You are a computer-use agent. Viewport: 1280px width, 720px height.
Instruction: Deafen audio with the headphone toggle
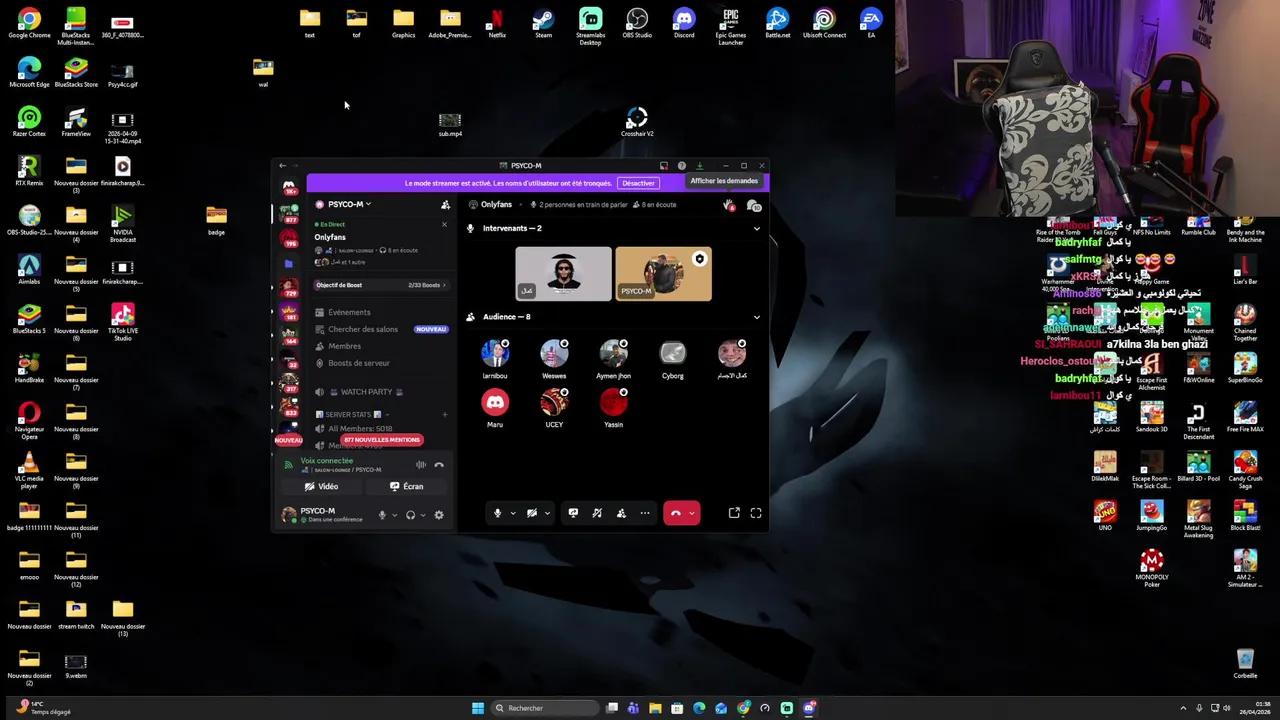click(410, 514)
